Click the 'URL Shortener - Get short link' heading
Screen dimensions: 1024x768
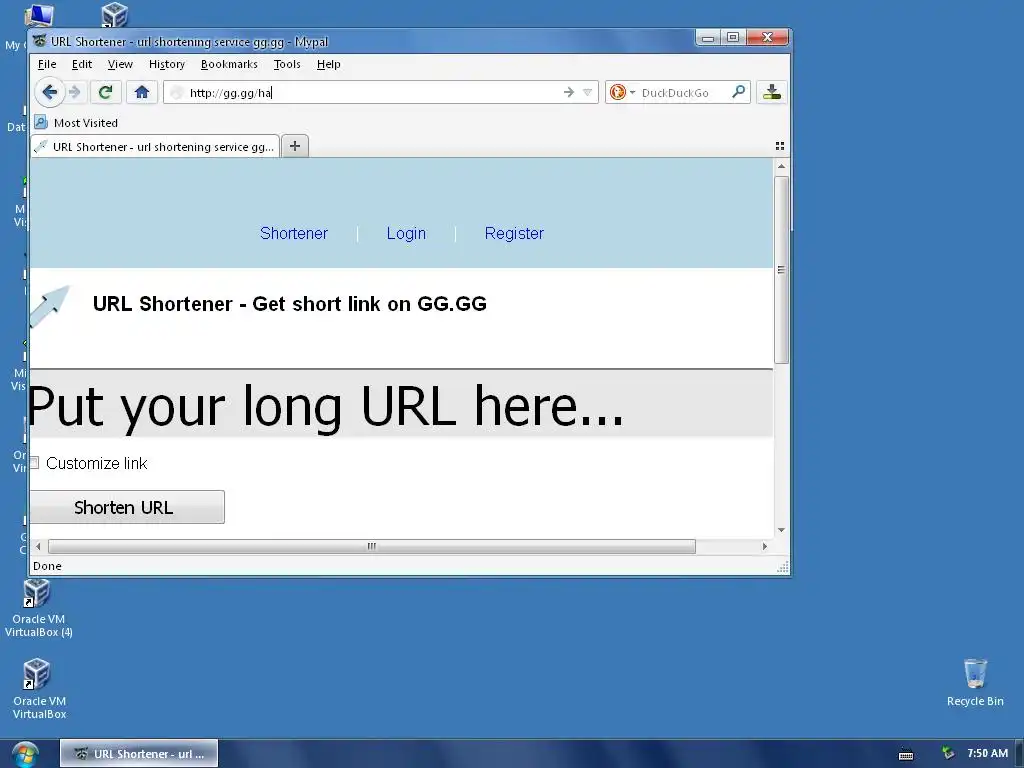(x=290, y=304)
